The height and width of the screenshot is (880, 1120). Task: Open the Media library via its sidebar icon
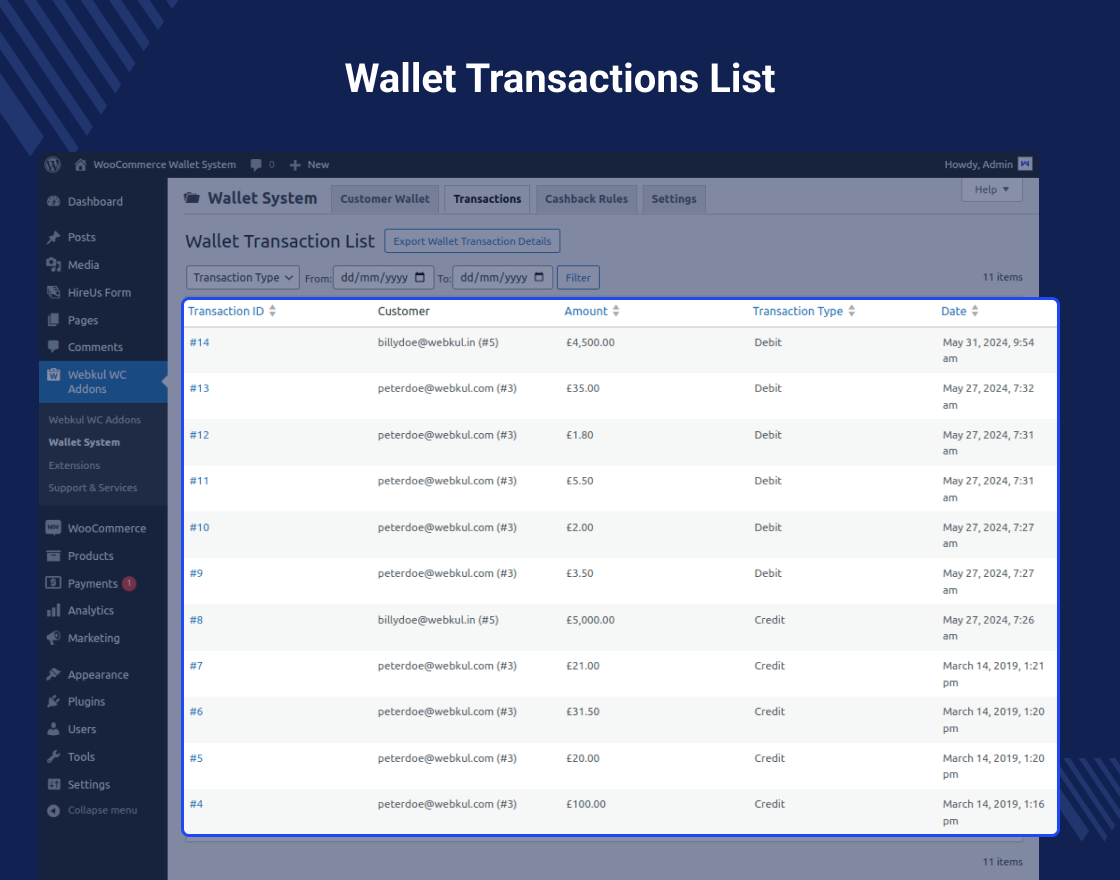click(52, 264)
